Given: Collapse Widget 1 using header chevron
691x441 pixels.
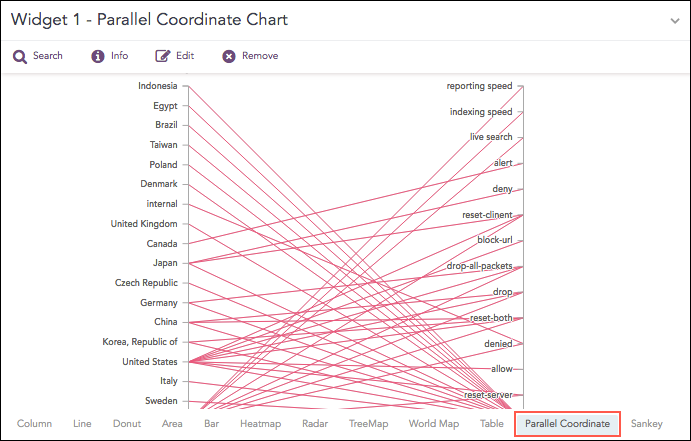Looking at the screenshot, I should tap(675, 20).
